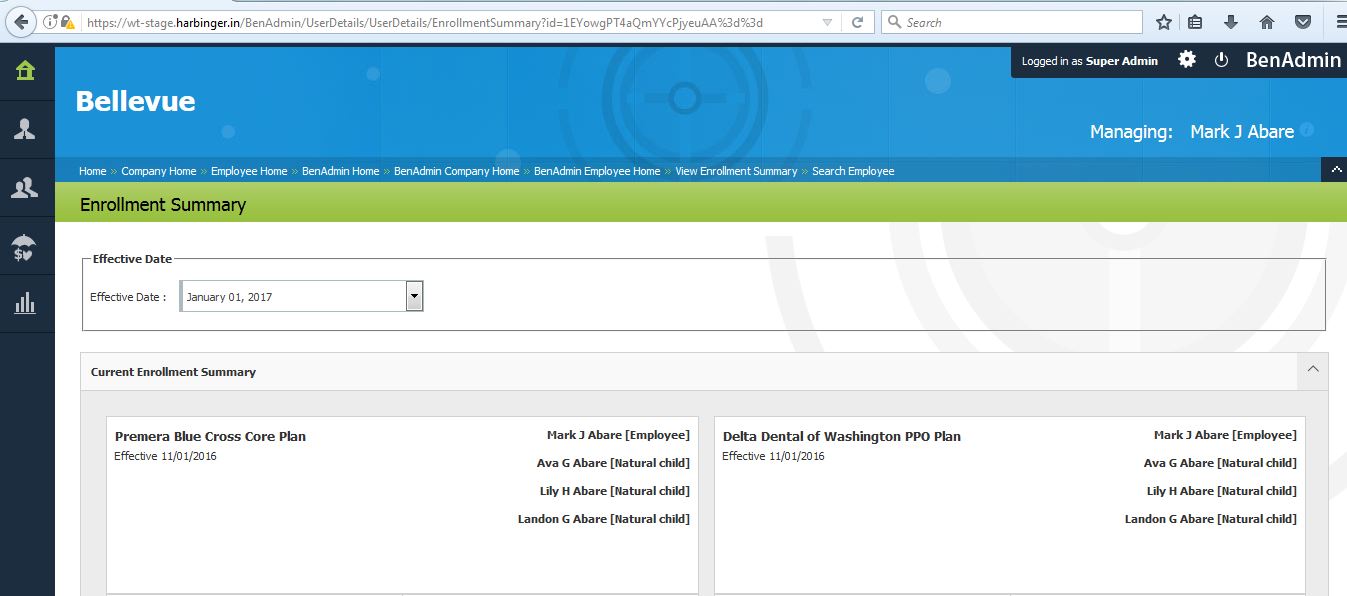Viewport: 1347px width, 596px height.
Task: Click the info icon beside Mark J Abare
Action: [1307, 131]
